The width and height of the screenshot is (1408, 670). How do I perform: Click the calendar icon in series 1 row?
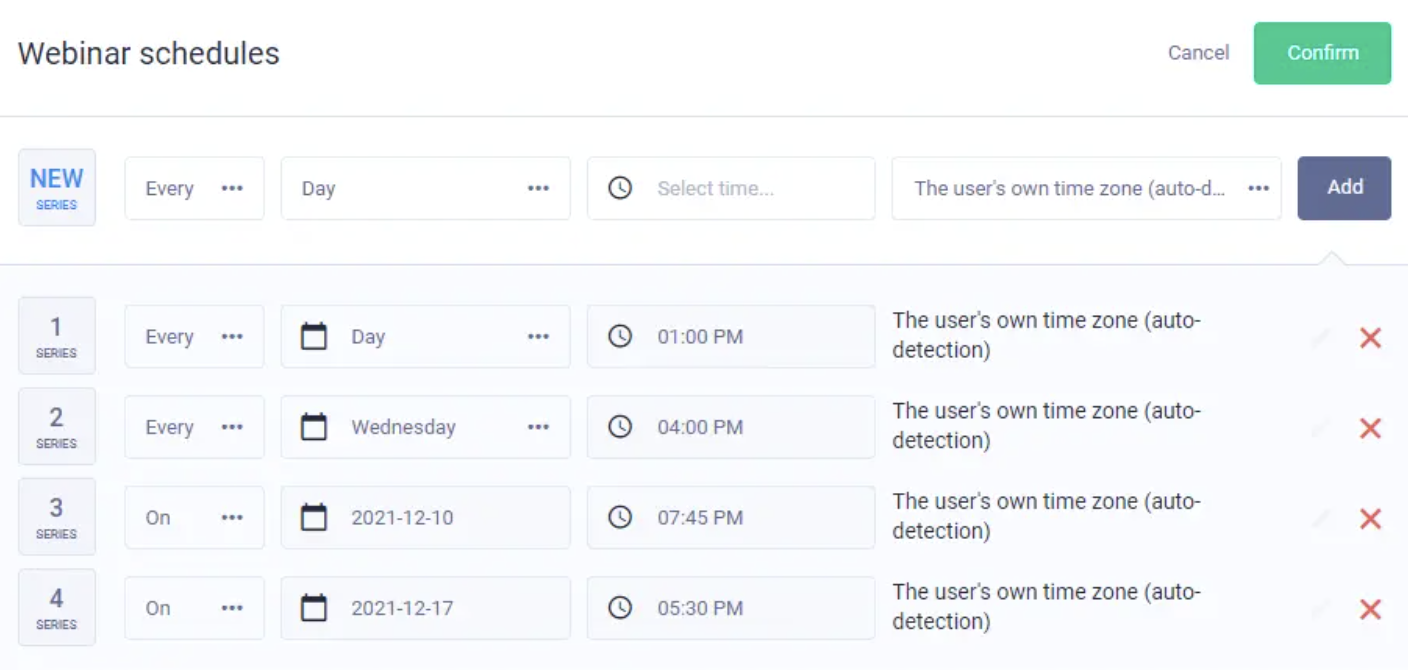314,336
